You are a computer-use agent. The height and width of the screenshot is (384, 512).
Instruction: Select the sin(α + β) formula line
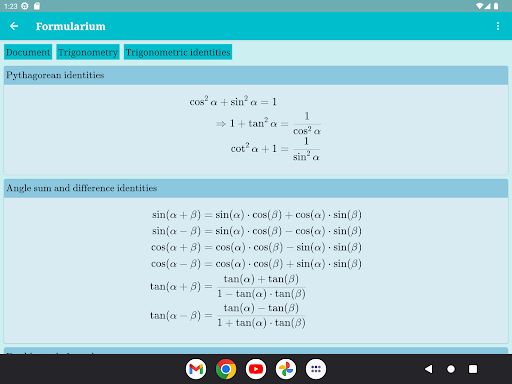(257, 215)
